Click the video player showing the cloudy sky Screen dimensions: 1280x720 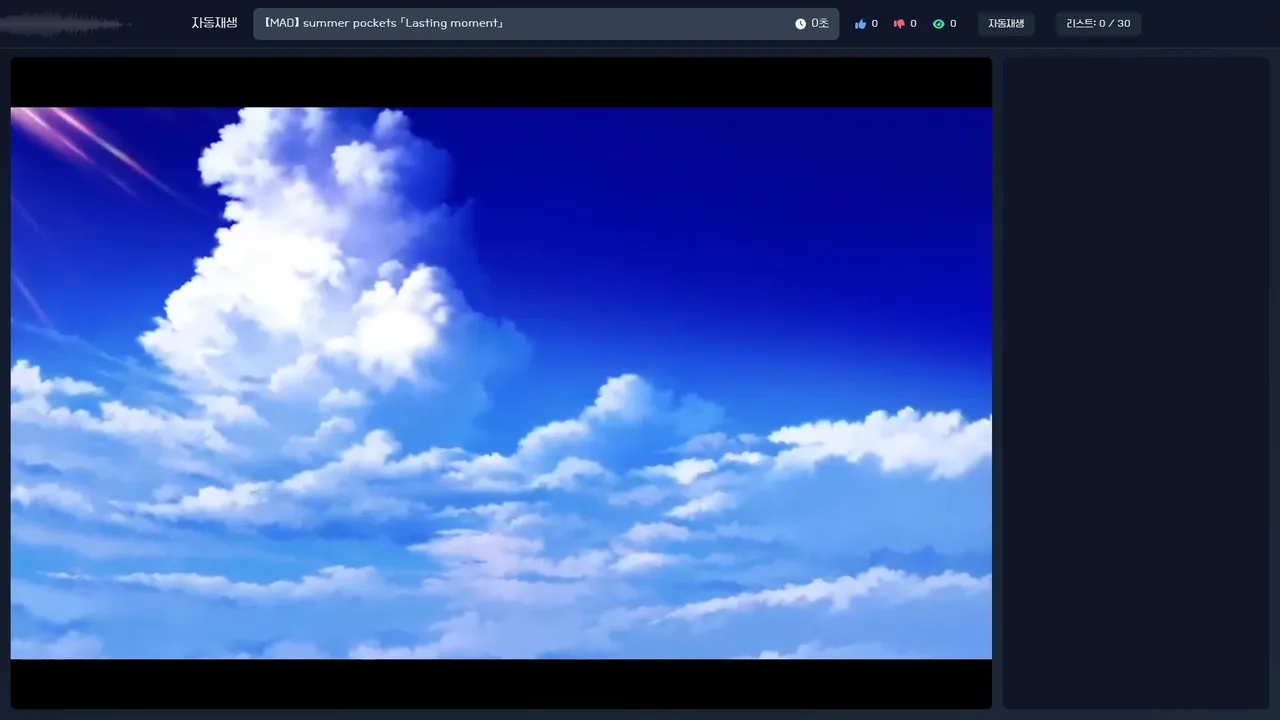point(501,383)
